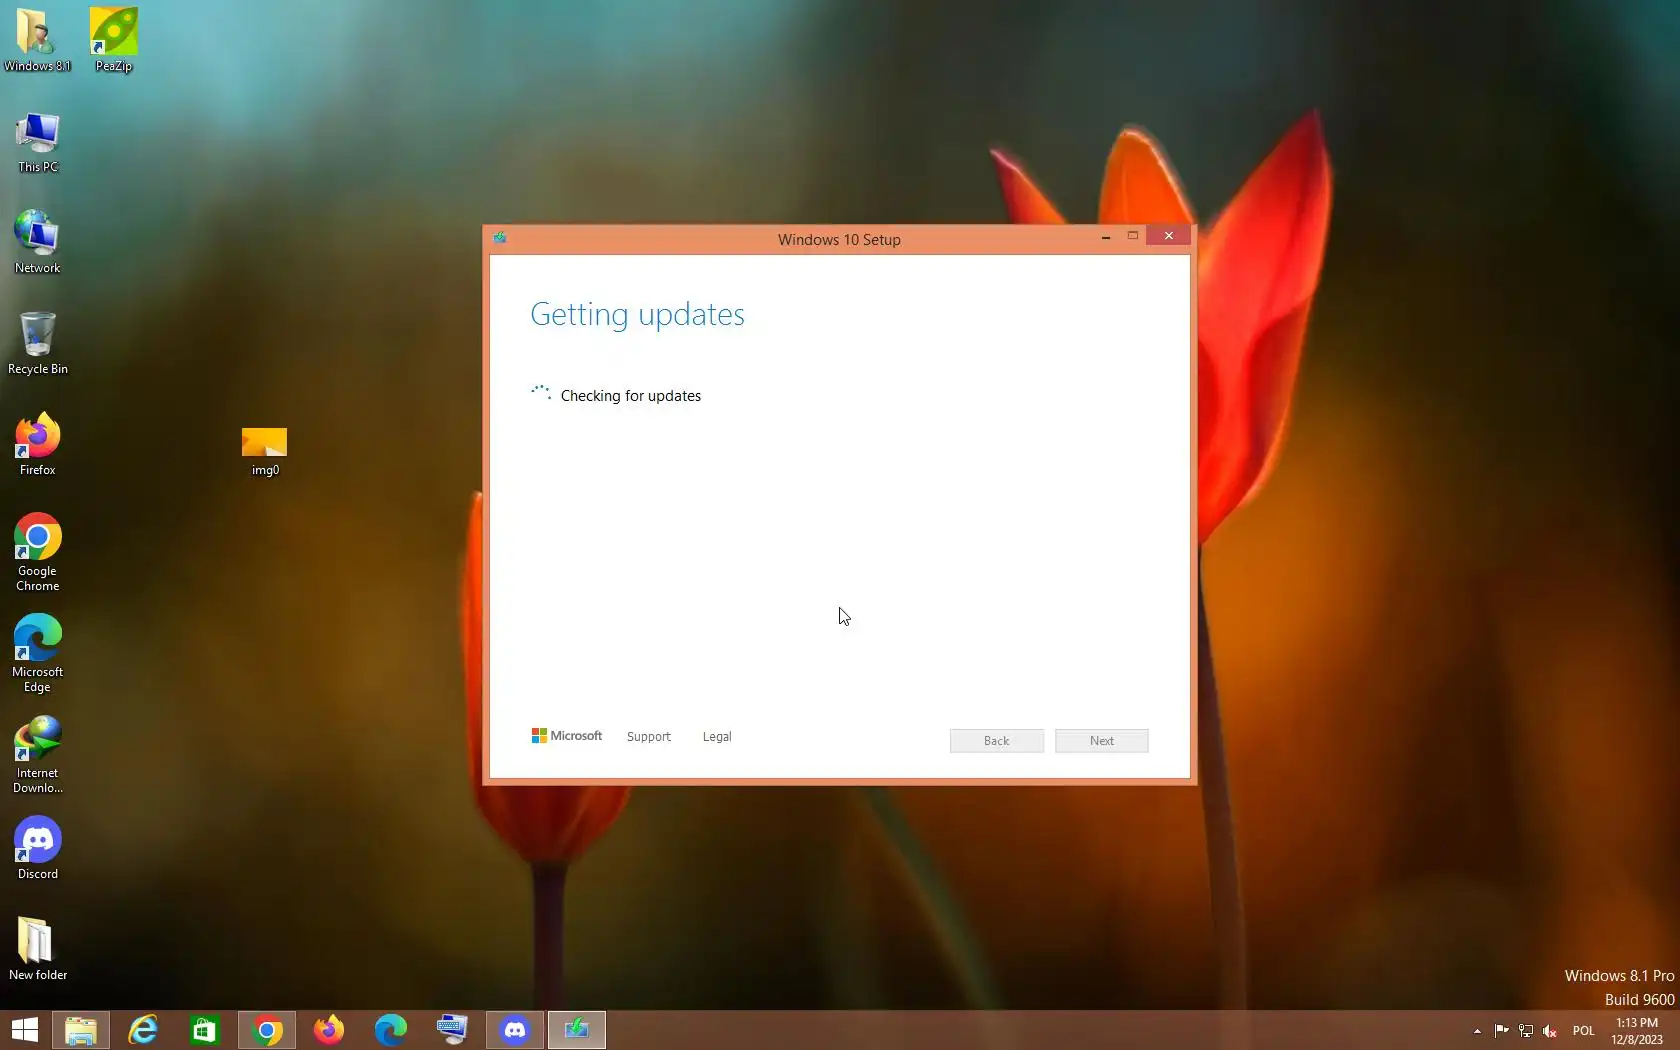Select the Google Chrome desktop shortcut
Screen dimensions: 1680x1050
[37, 552]
